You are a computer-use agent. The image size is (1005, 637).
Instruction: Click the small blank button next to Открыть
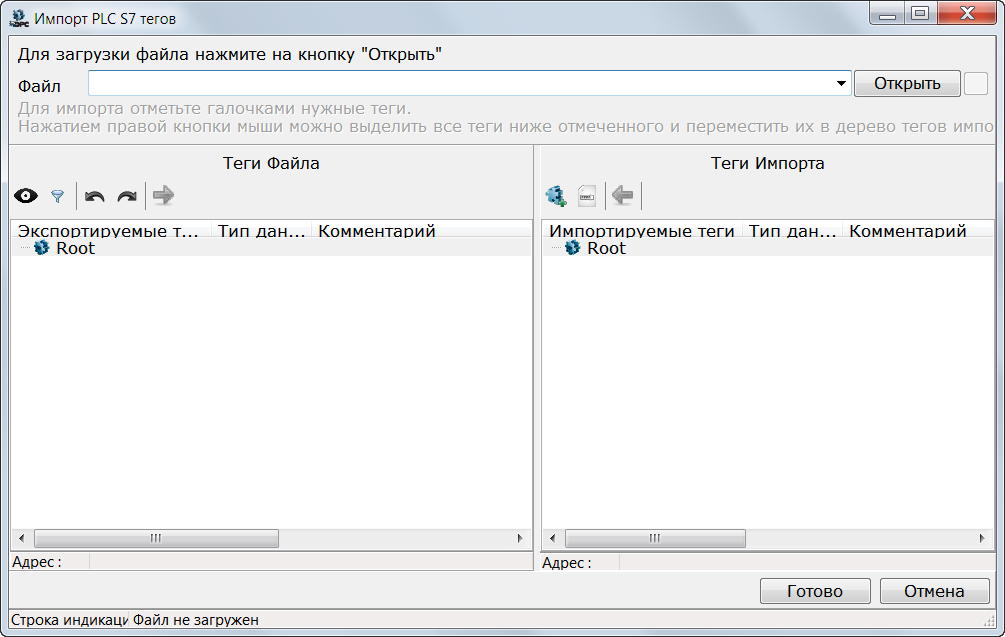point(976,83)
